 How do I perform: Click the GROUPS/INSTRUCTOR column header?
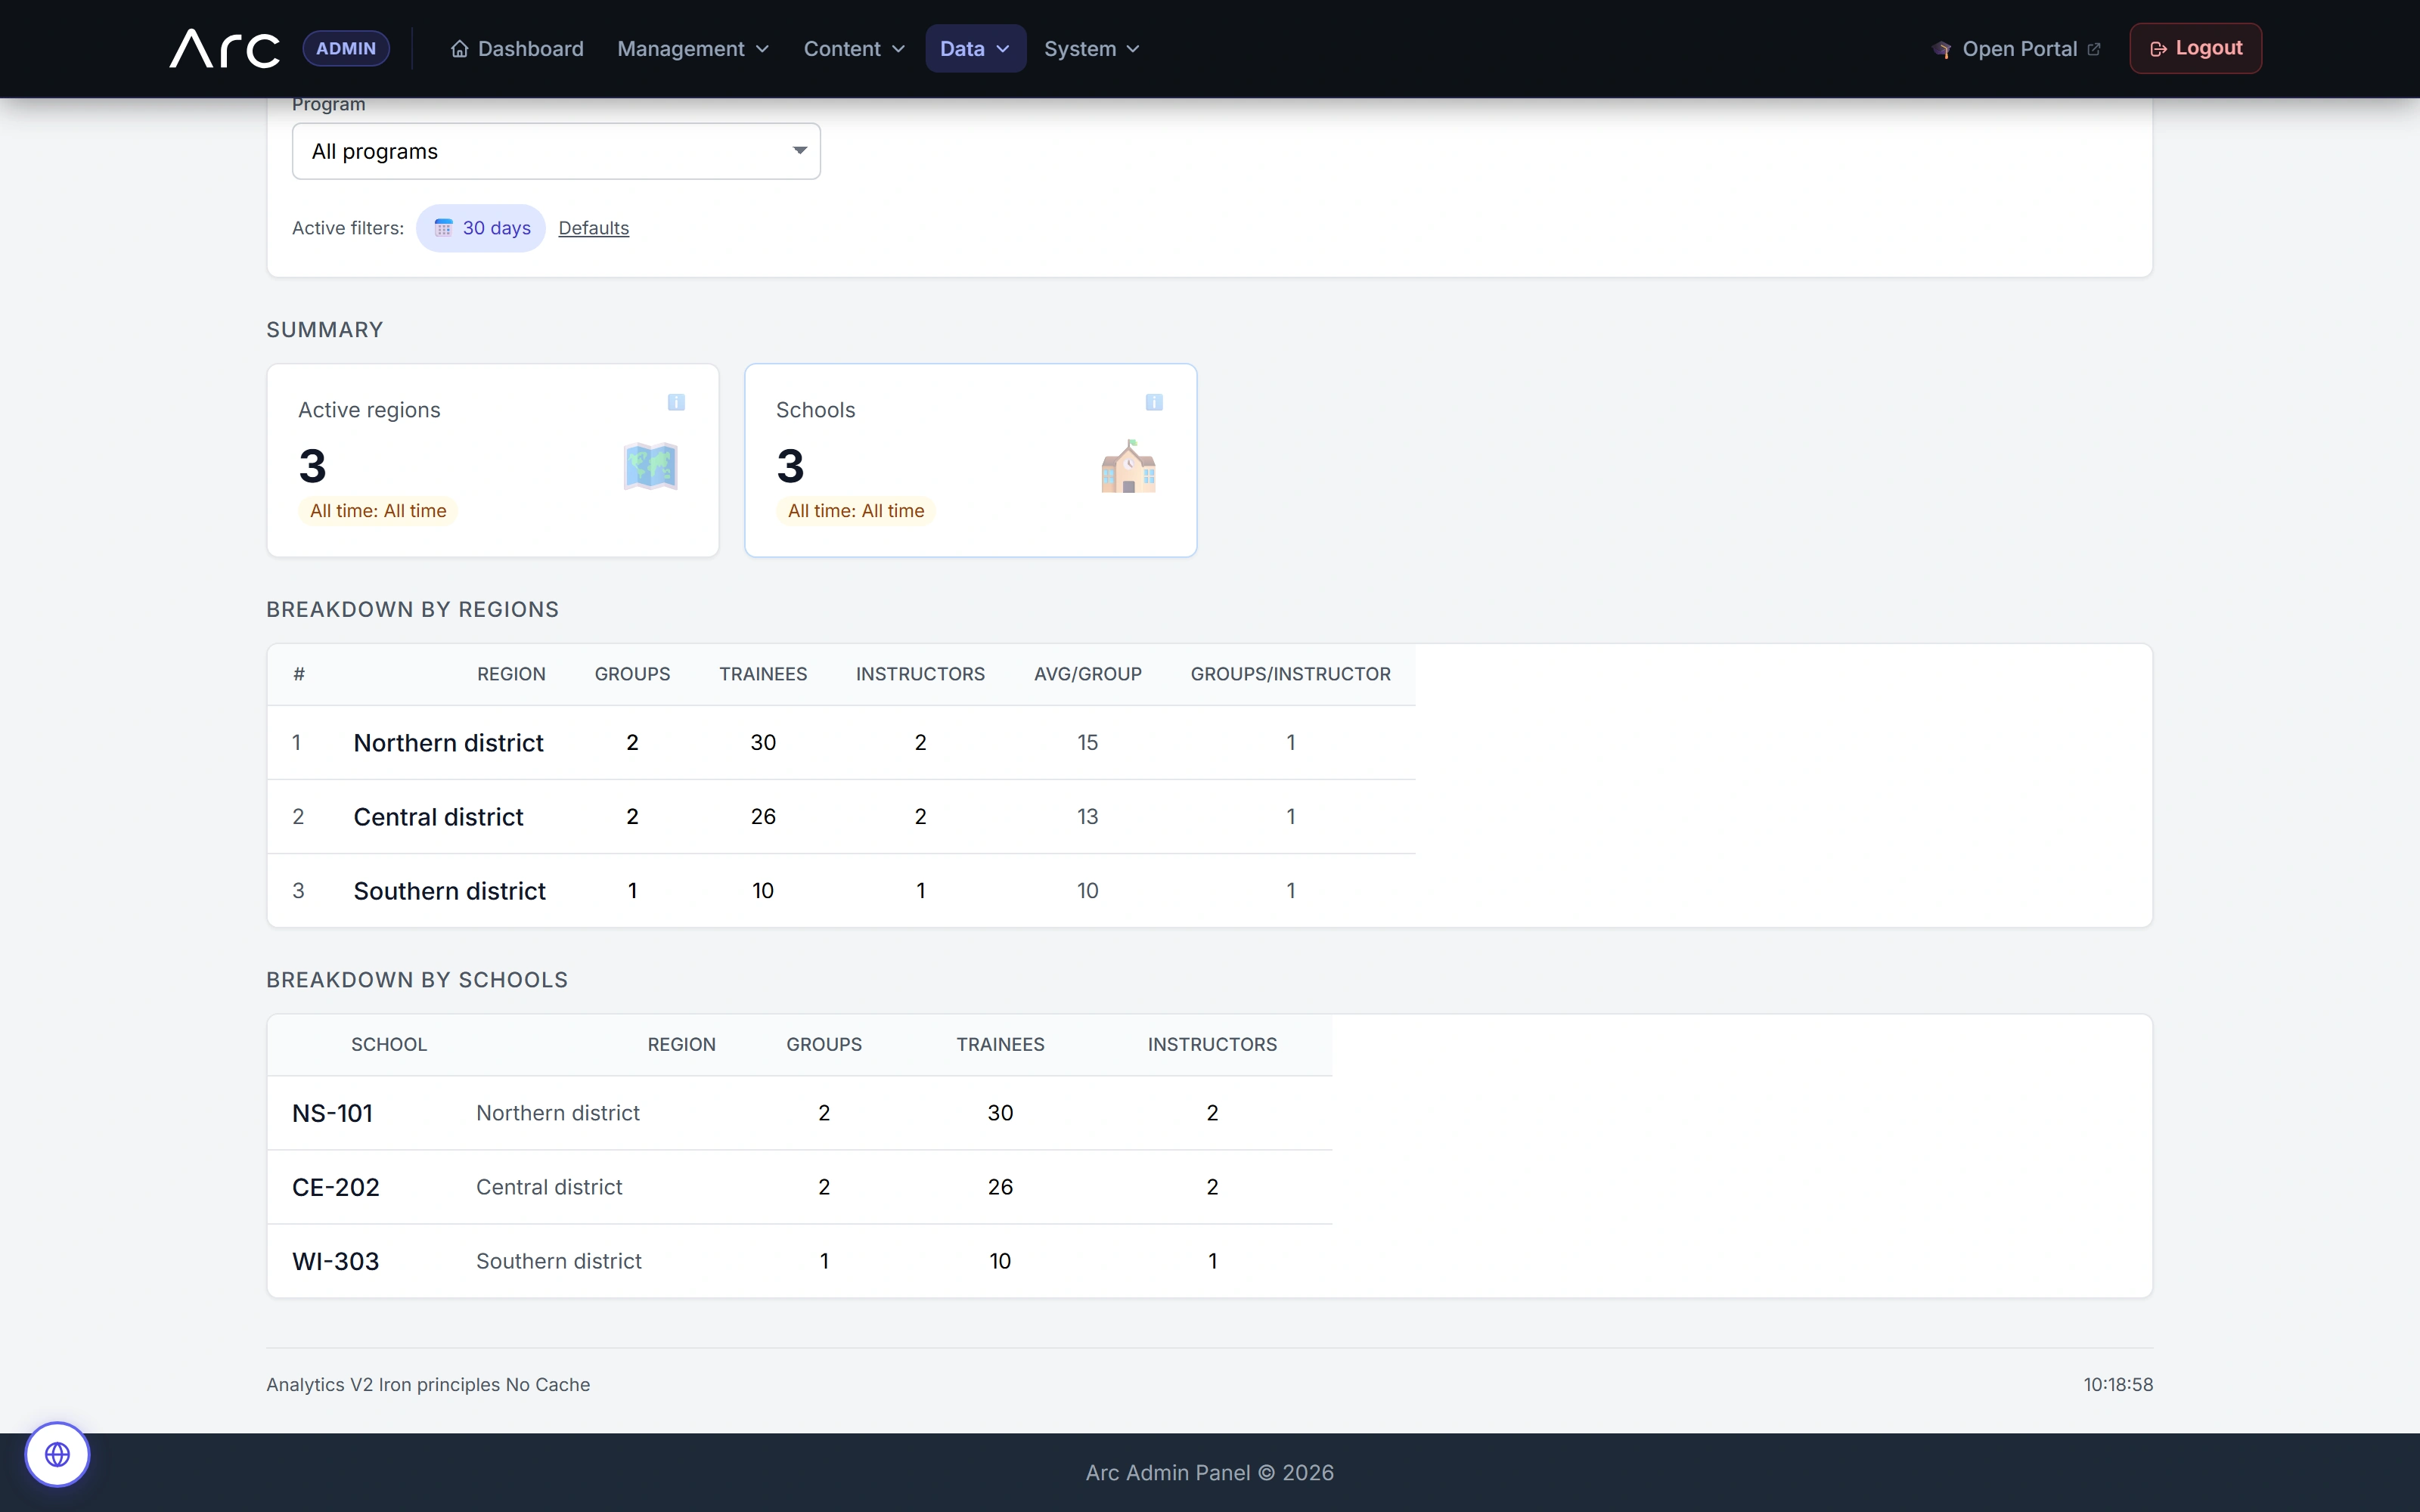[1290, 674]
